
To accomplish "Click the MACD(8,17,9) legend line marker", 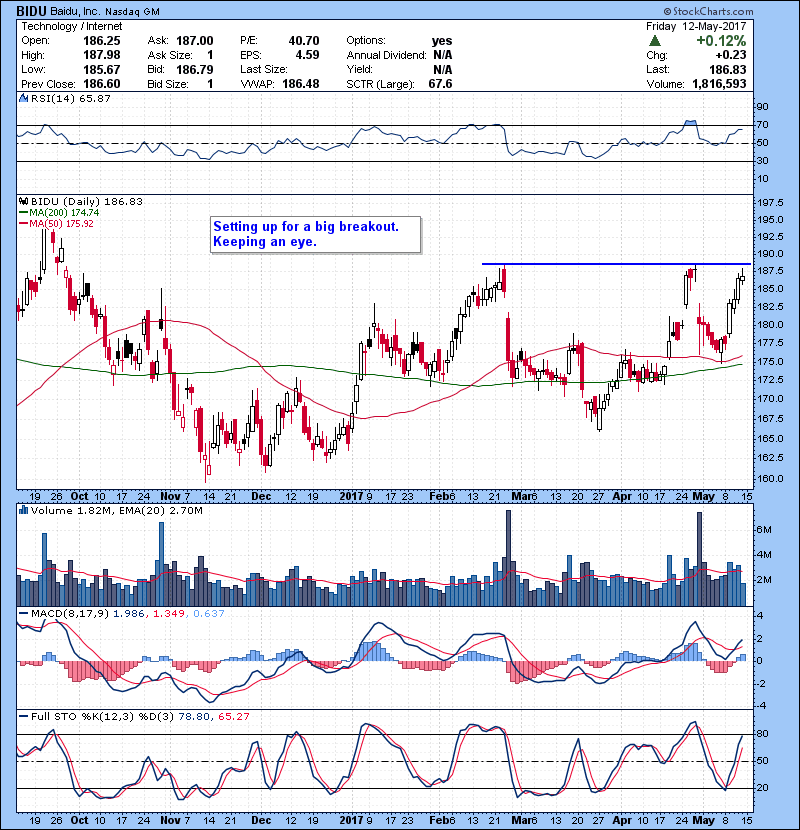I will (x=24, y=614).
